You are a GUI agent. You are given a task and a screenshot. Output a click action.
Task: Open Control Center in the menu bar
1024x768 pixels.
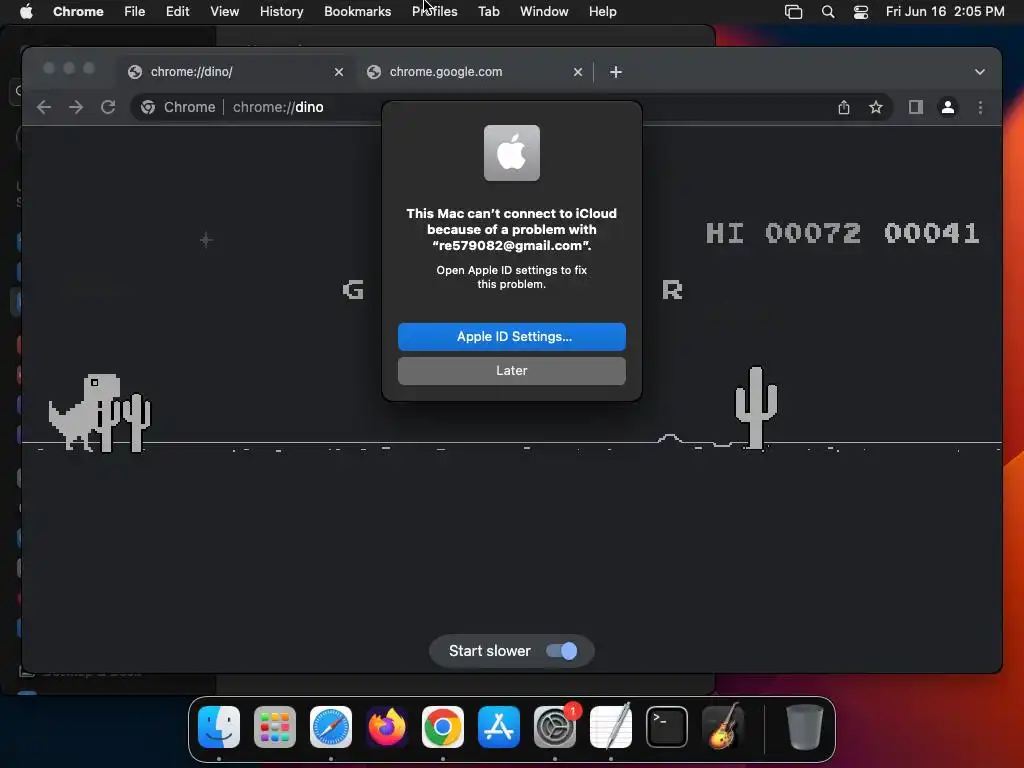click(861, 12)
